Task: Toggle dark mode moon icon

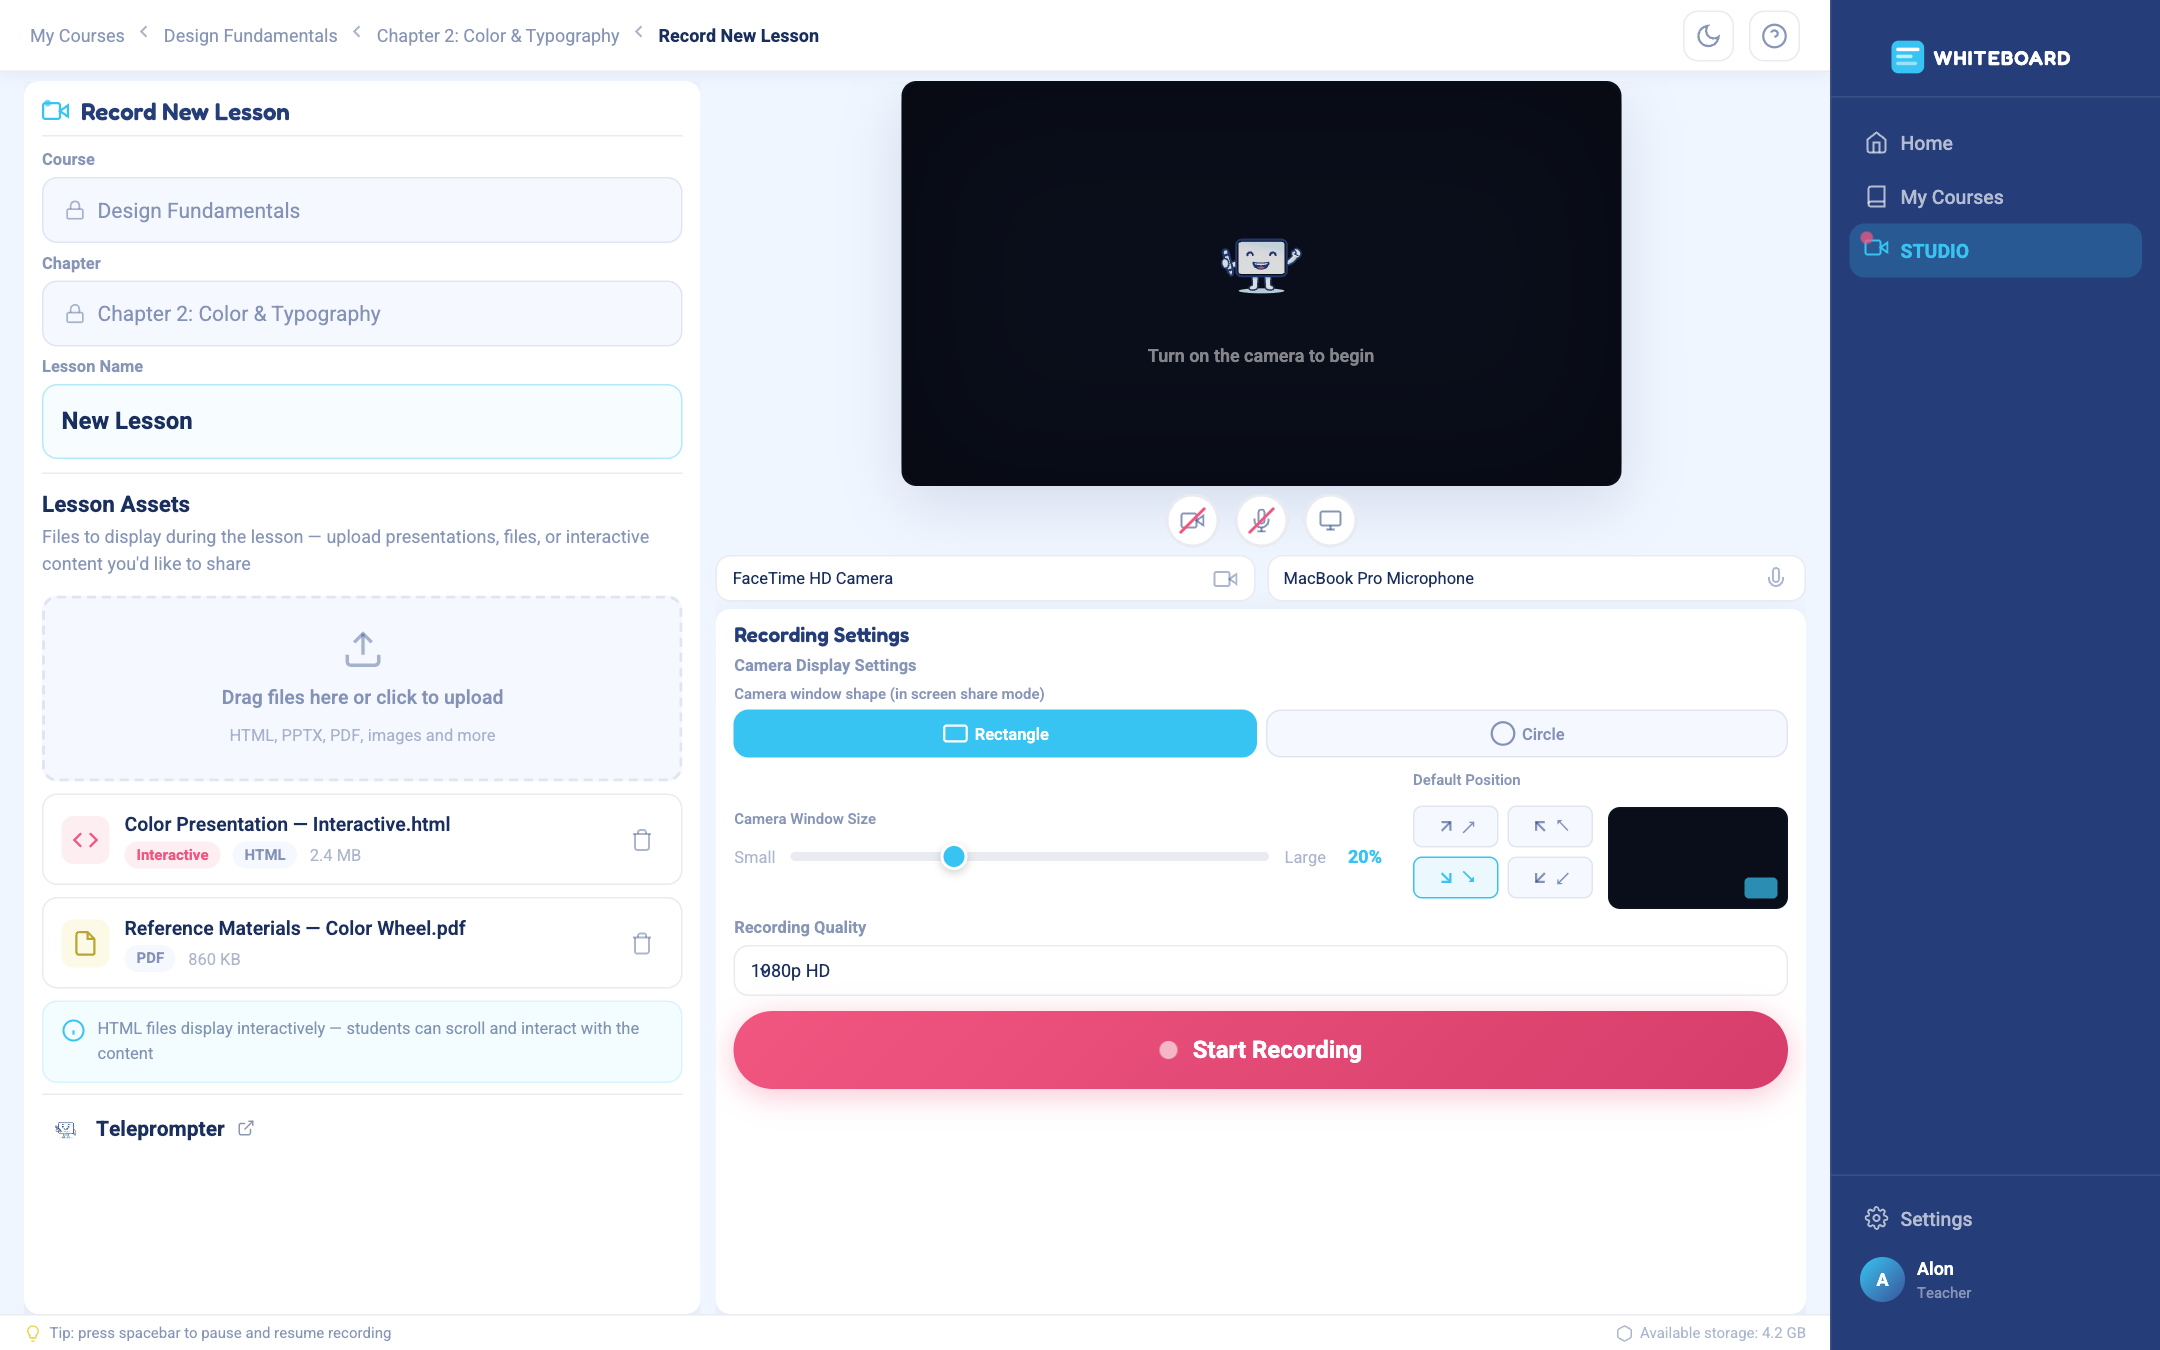Action: pos(1708,36)
